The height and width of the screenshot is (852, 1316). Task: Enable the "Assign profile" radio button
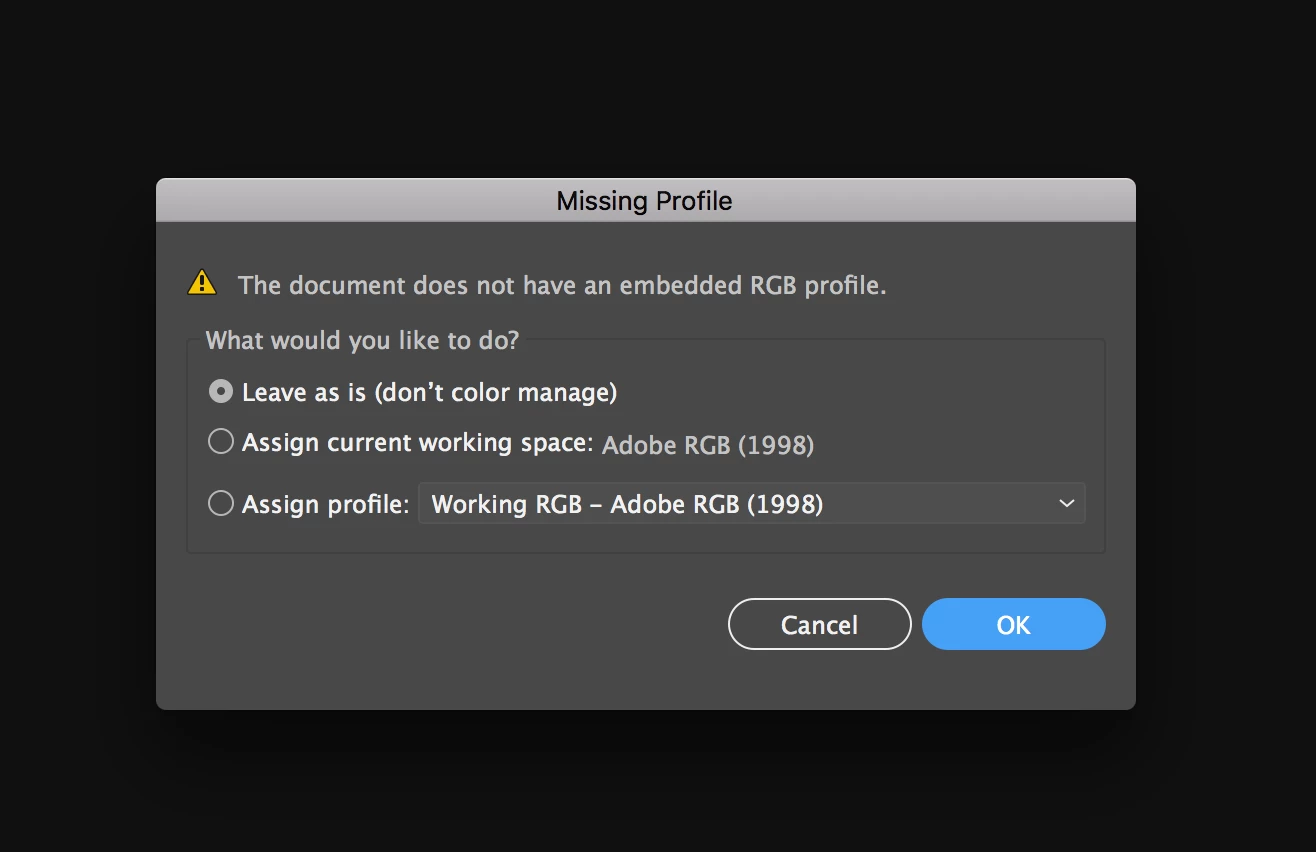click(220, 503)
